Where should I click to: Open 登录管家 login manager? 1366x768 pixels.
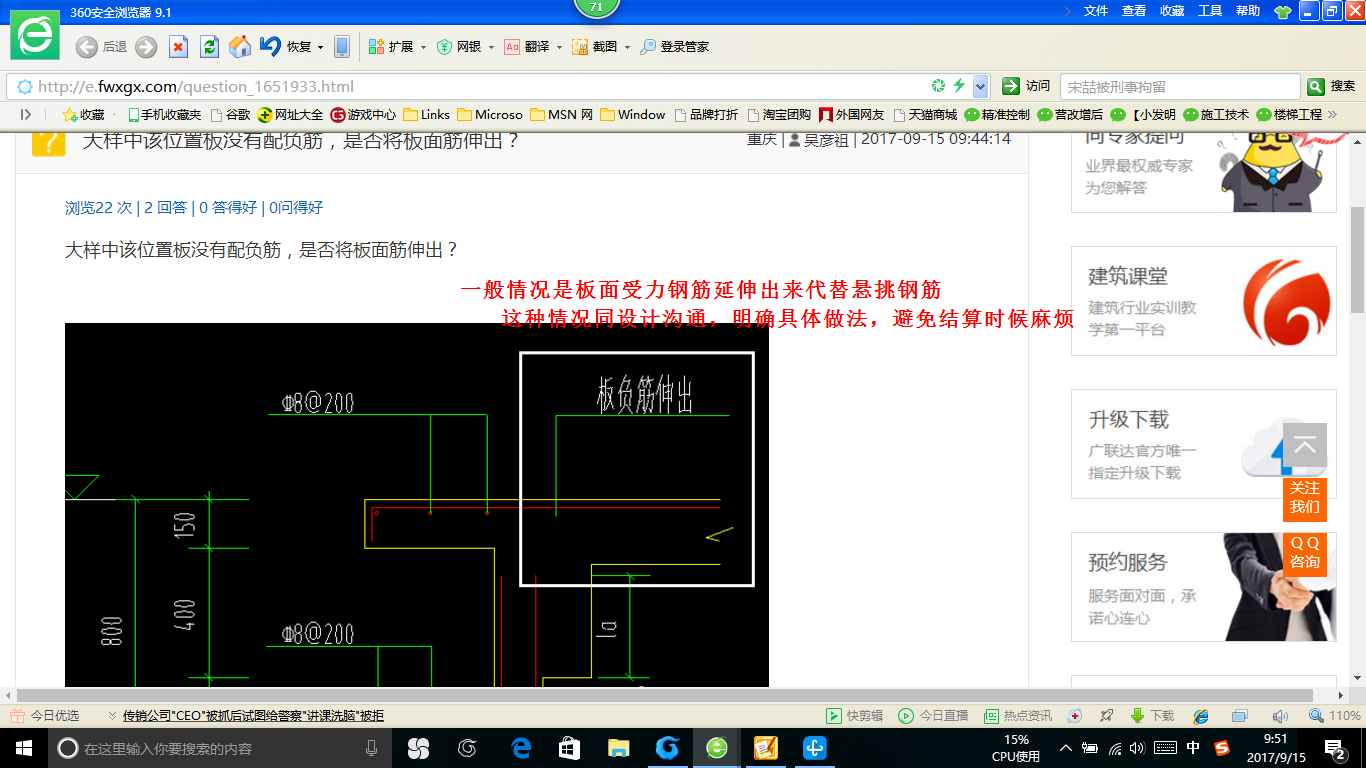[675, 47]
